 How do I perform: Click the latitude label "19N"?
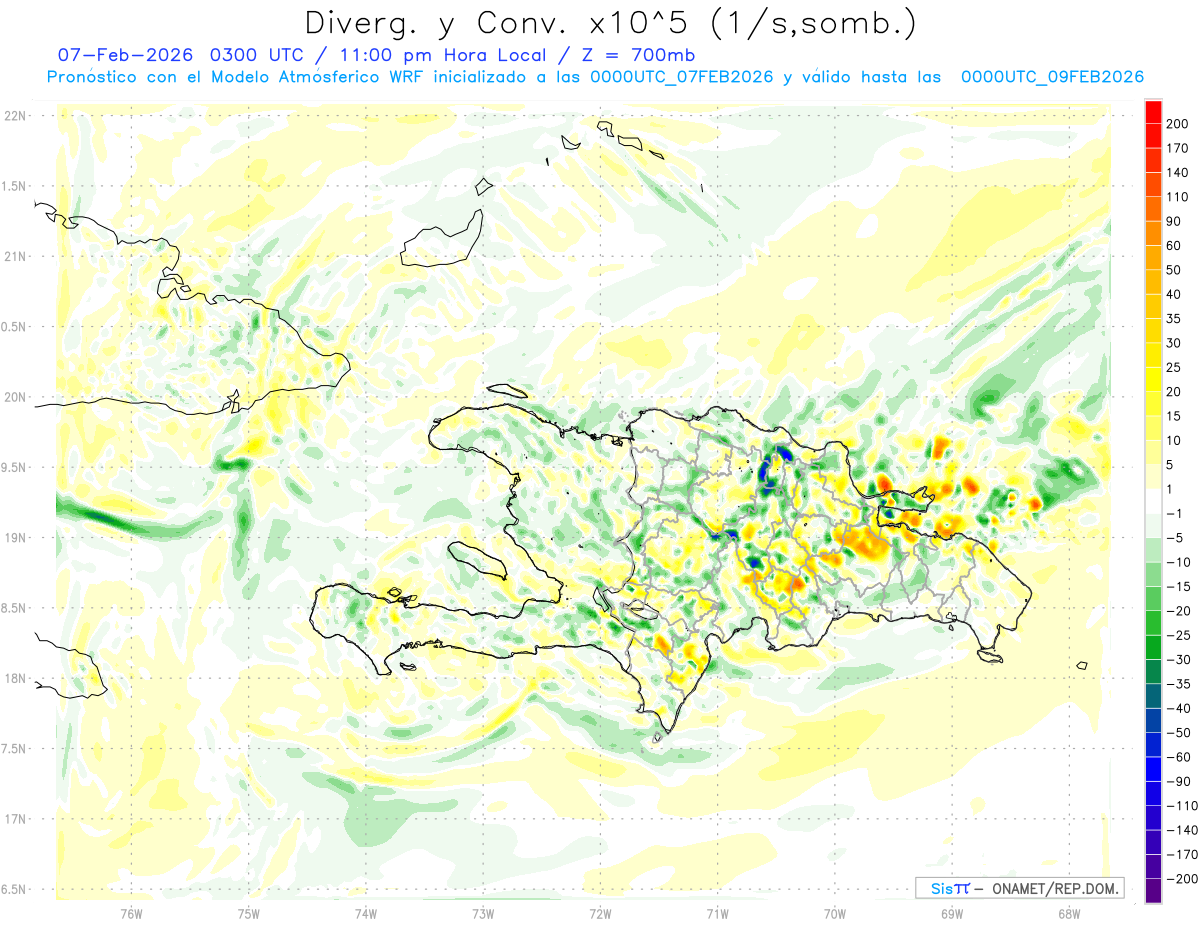pos(15,538)
